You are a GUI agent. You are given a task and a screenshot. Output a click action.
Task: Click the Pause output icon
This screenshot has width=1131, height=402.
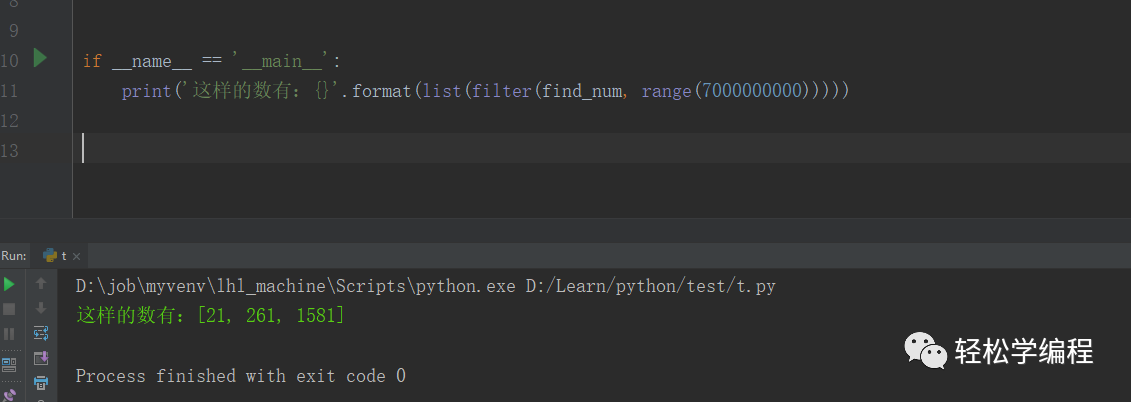[9, 333]
